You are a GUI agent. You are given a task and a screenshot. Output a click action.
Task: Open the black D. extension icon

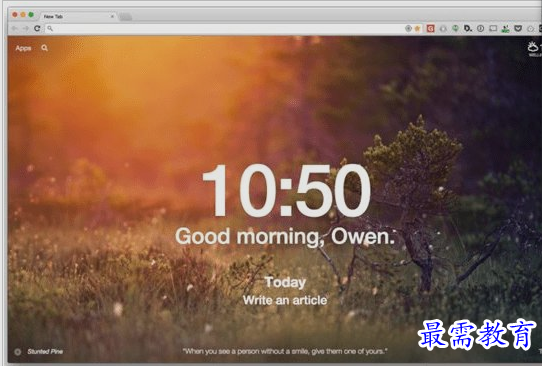(468, 28)
